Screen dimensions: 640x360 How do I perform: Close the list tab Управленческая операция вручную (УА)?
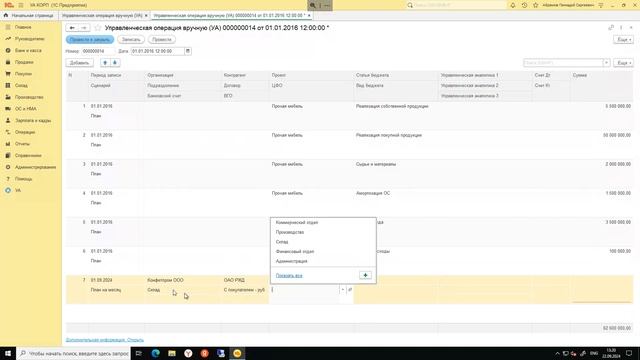click(146, 16)
